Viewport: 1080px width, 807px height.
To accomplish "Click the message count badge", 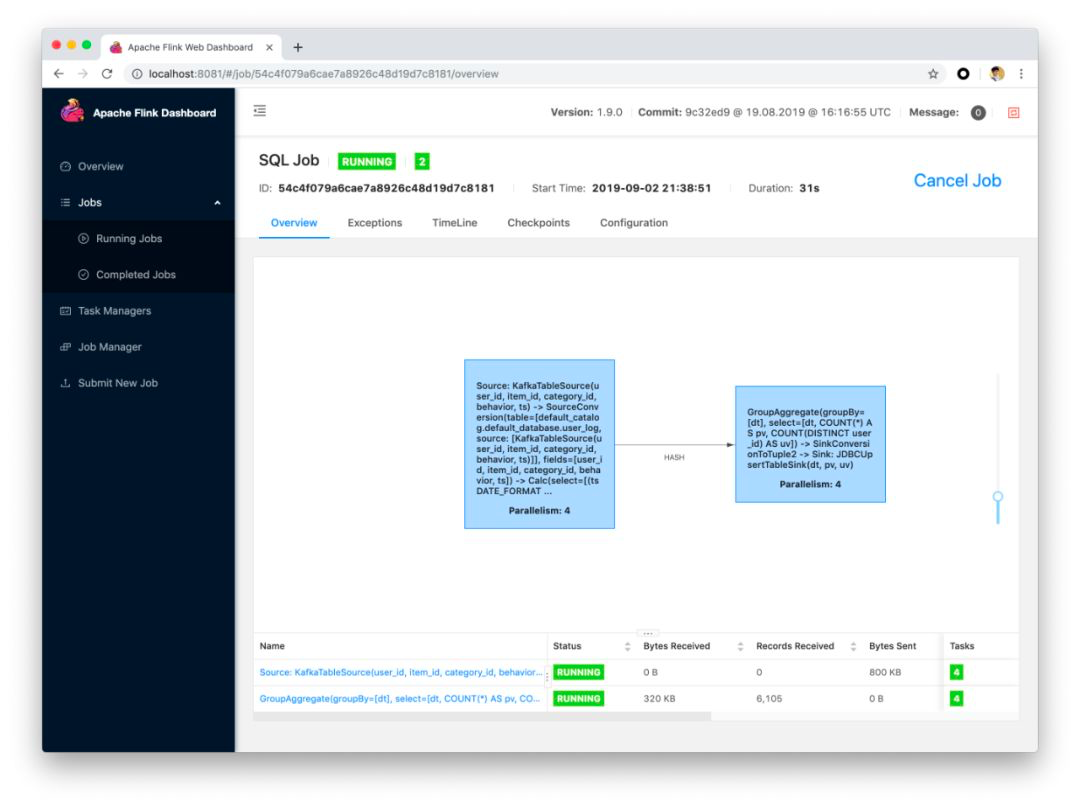I will pos(977,113).
